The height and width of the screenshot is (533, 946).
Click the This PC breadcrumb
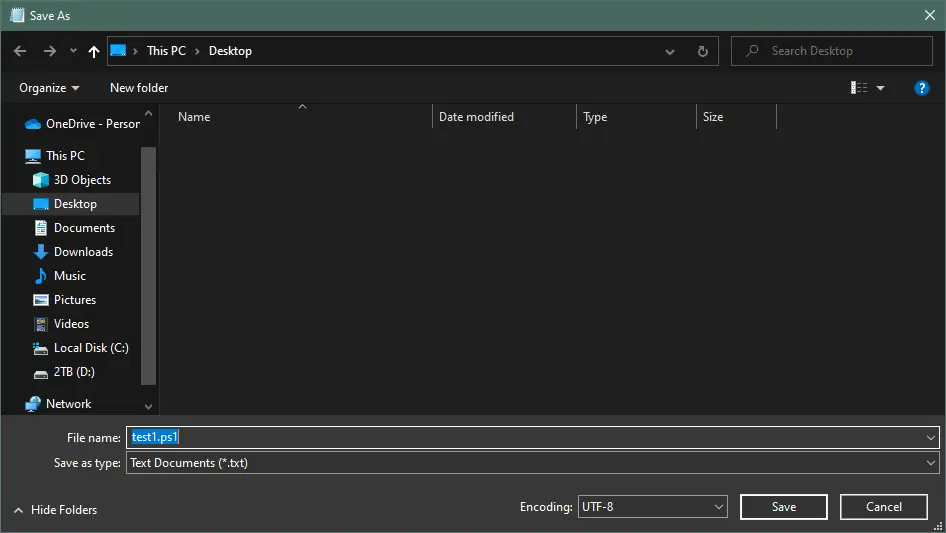(x=167, y=51)
